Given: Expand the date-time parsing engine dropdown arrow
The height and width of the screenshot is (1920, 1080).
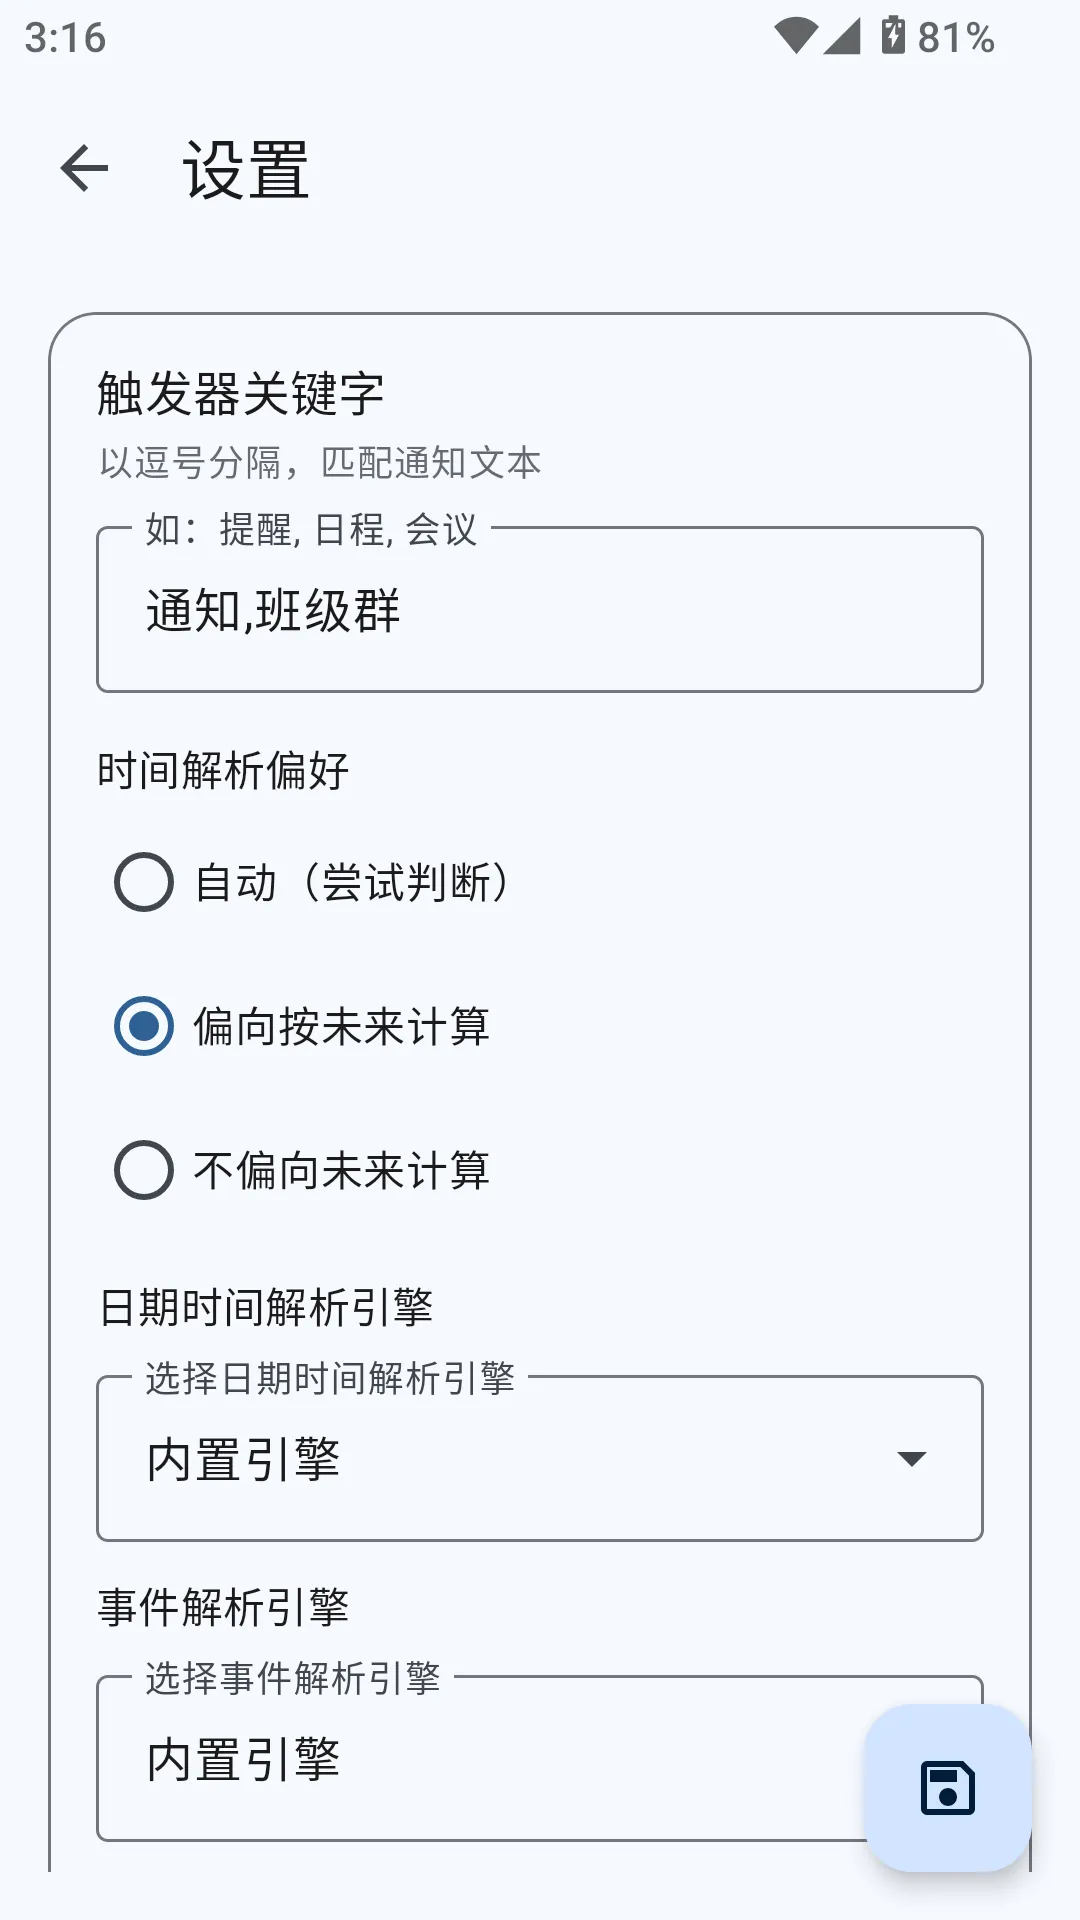Looking at the screenshot, I should (911, 1459).
